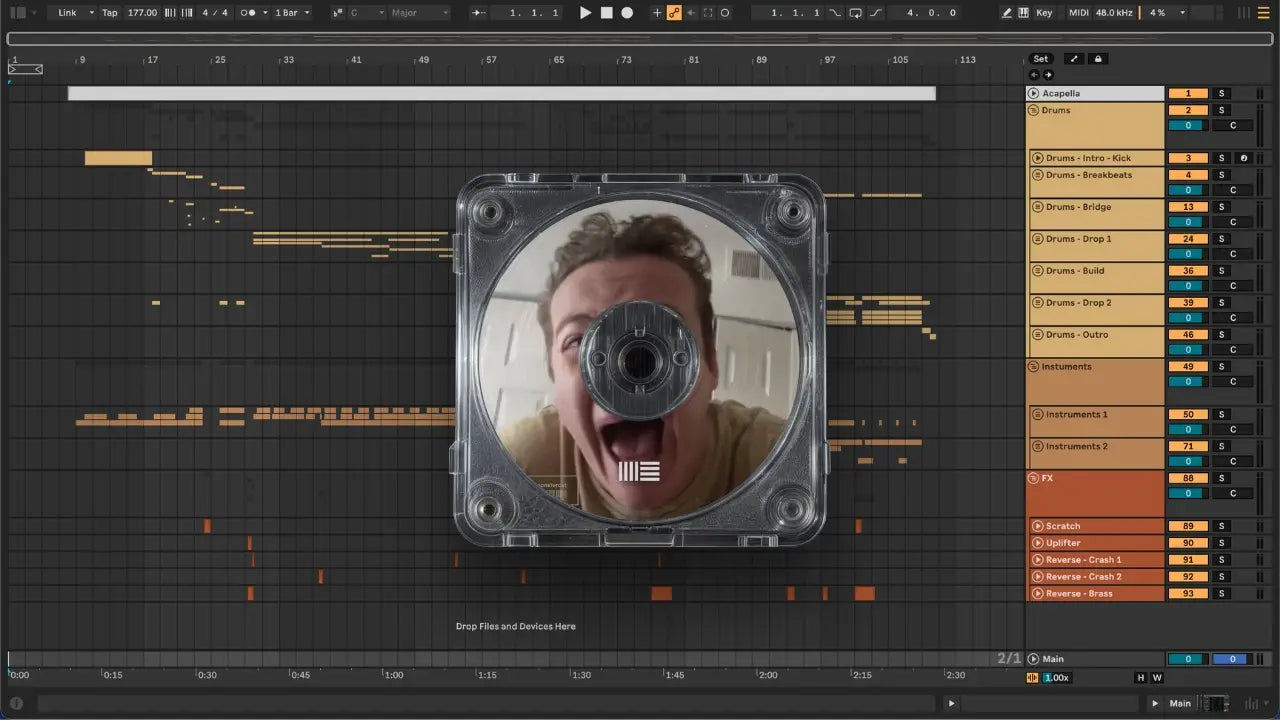Toggle the W optimize width button
This screenshot has height=720, width=1280.
(x=1157, y=678)
